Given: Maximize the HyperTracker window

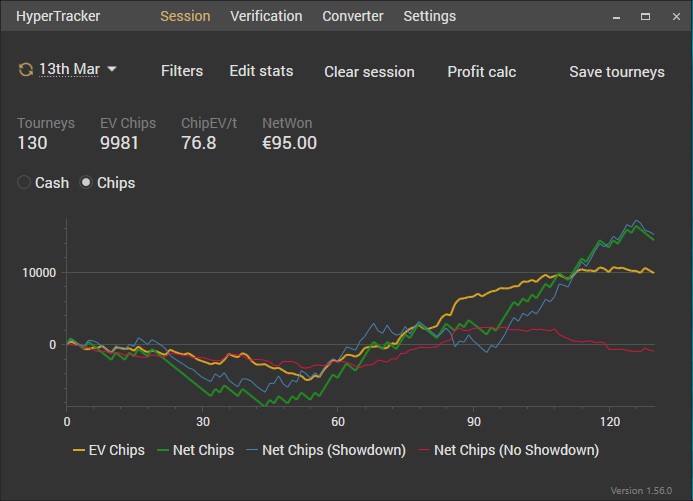Looking at the screenshot, I should pos(645,16).
